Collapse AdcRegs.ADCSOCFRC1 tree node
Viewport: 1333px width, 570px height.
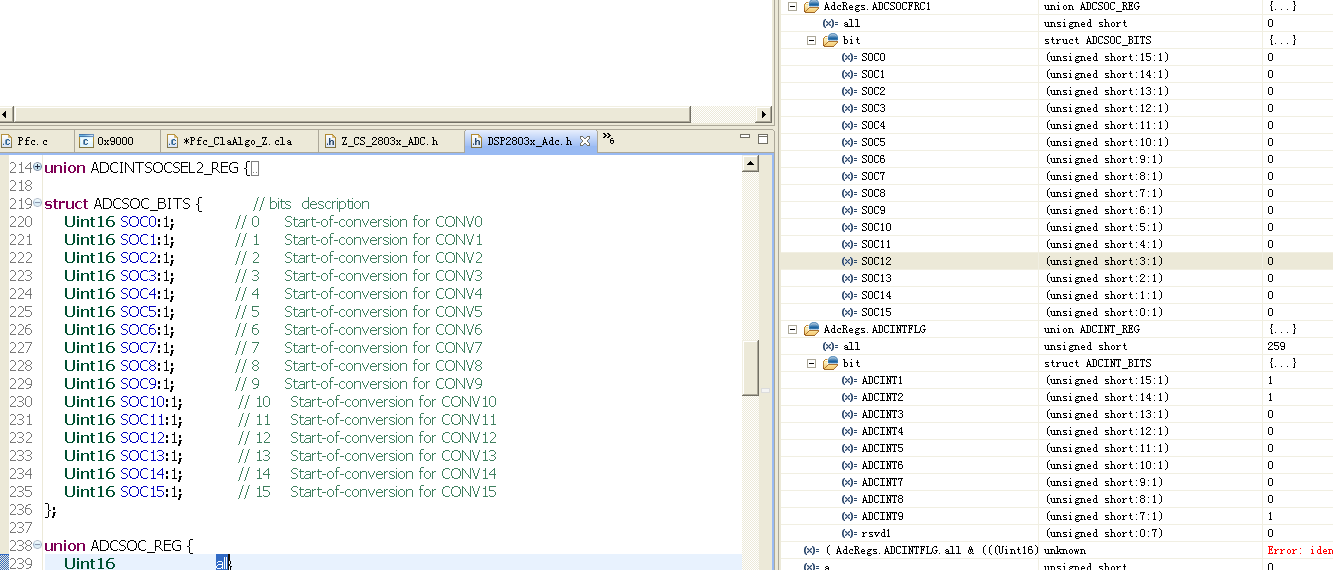(x=793, y=6)
